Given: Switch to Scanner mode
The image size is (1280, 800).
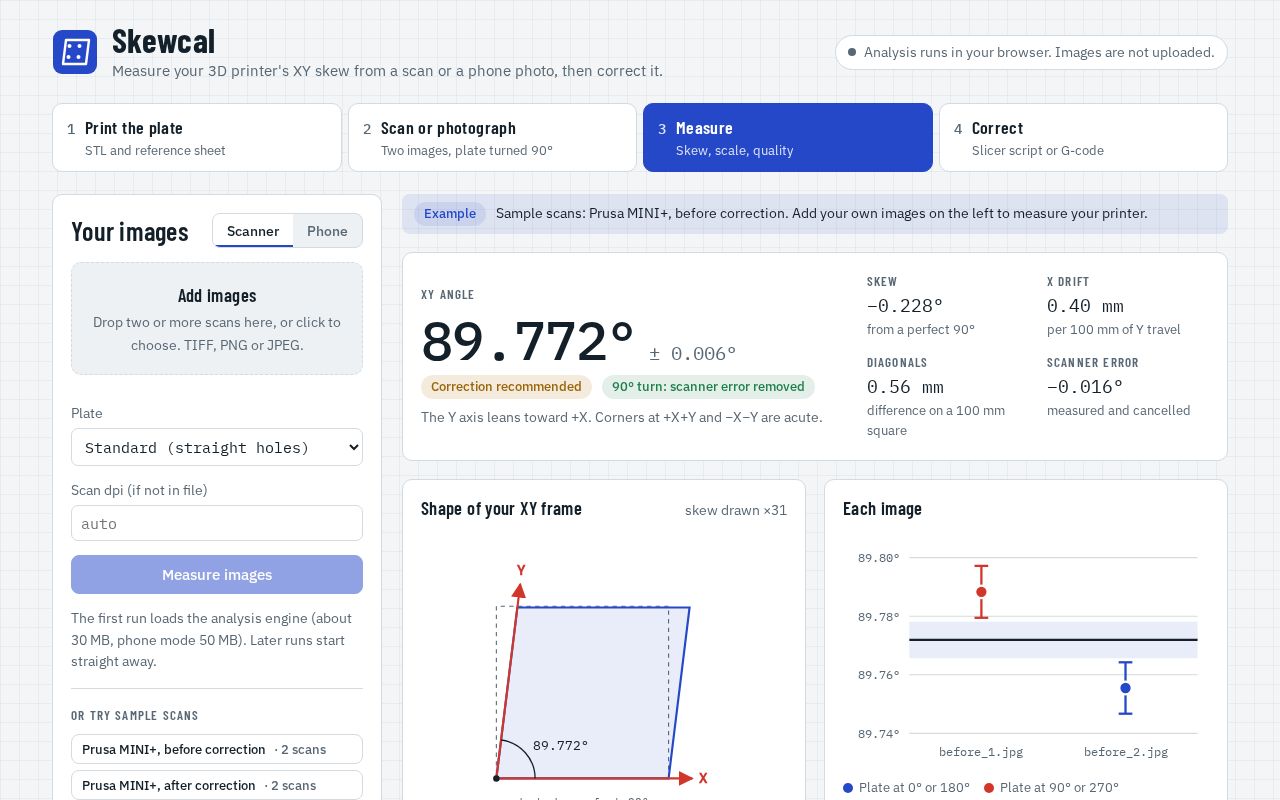Looking at the screenshot, I should (x=253, y=231).
